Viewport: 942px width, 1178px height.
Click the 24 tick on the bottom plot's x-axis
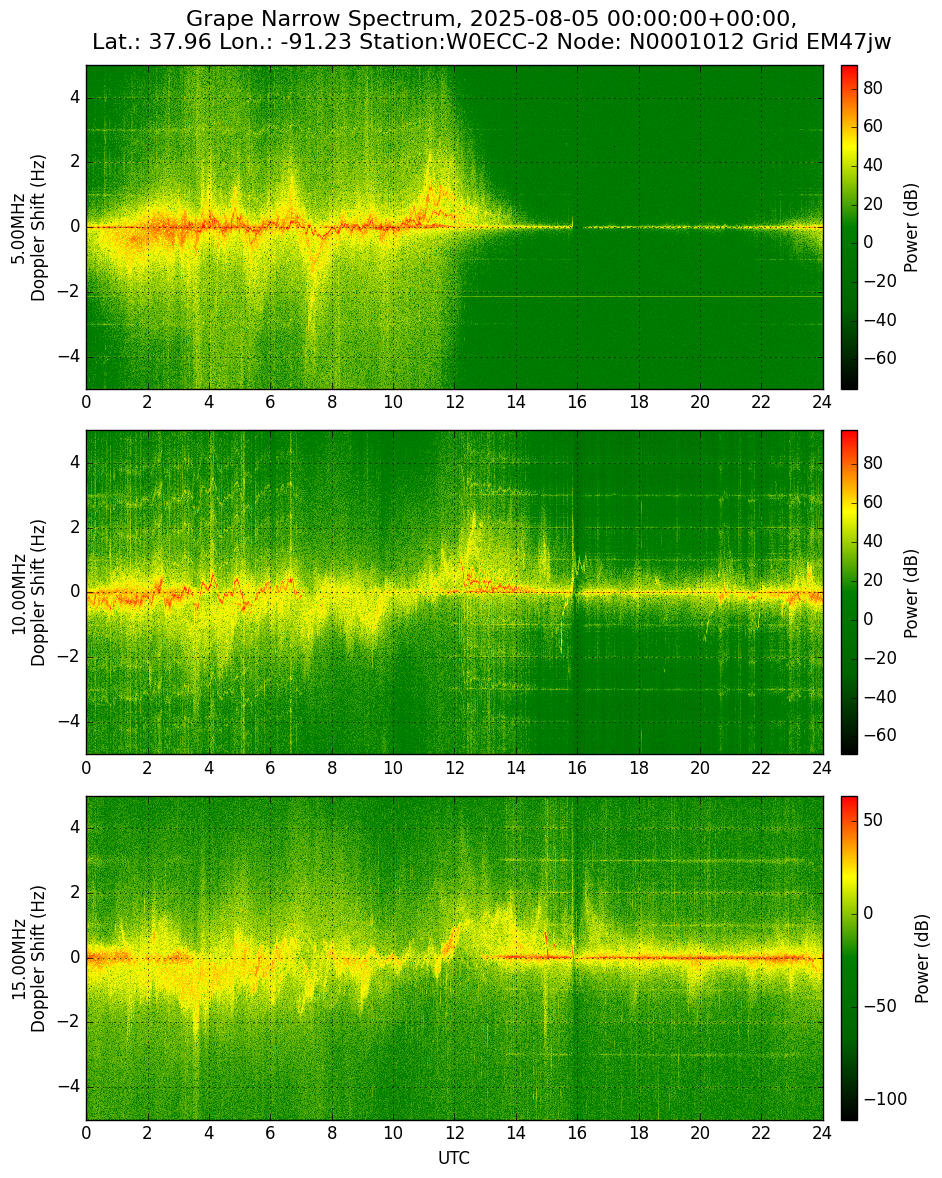pos(823,1133)
